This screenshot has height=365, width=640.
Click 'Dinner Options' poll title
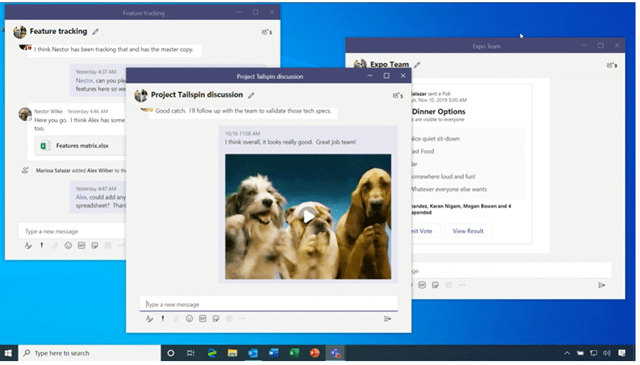pyautogui.click(x=438, y=111)
